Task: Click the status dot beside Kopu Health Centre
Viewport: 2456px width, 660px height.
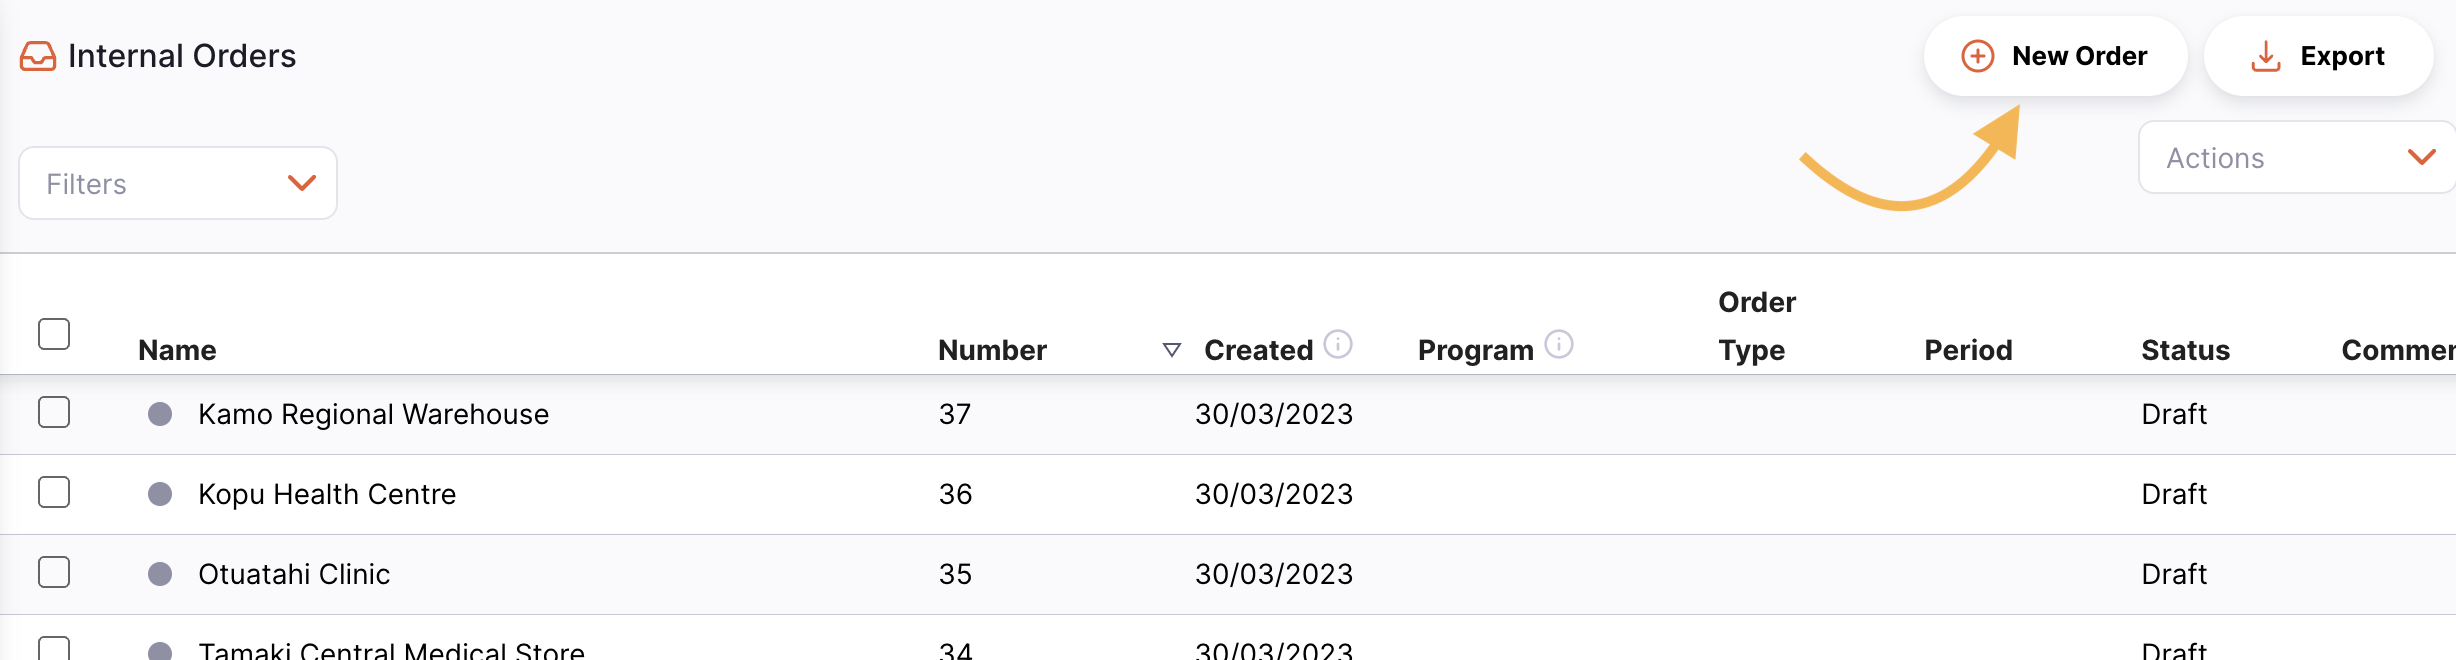Action: [x=160, y=494]
